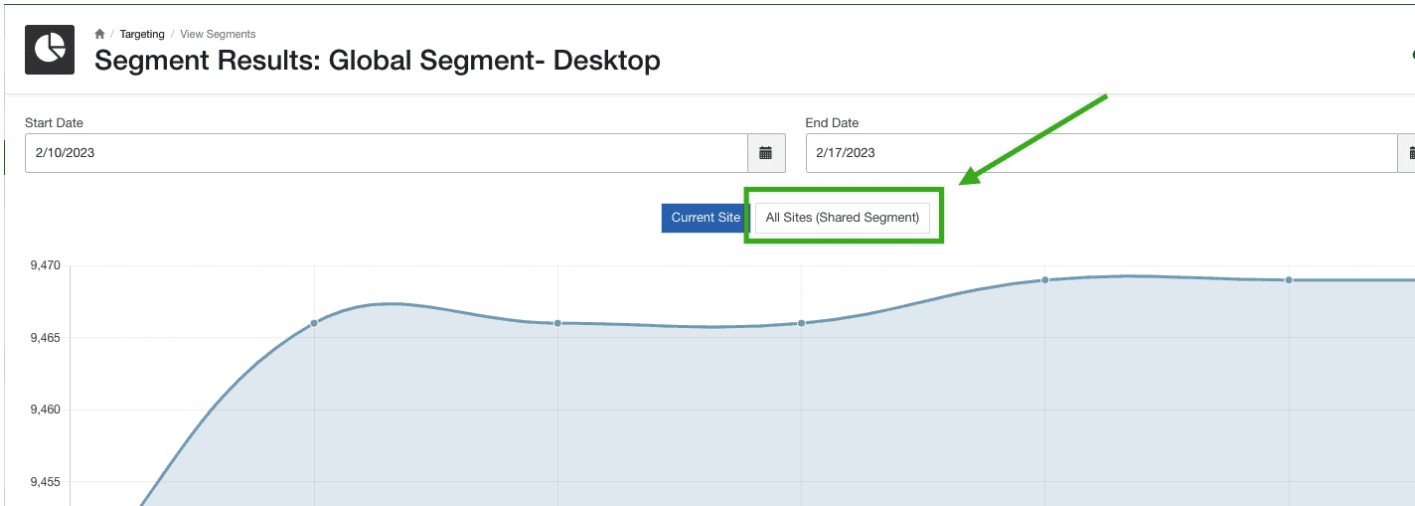1415x506 pixels.
Task: Click the second data point on the chart line
Action: tap(558, 323)
